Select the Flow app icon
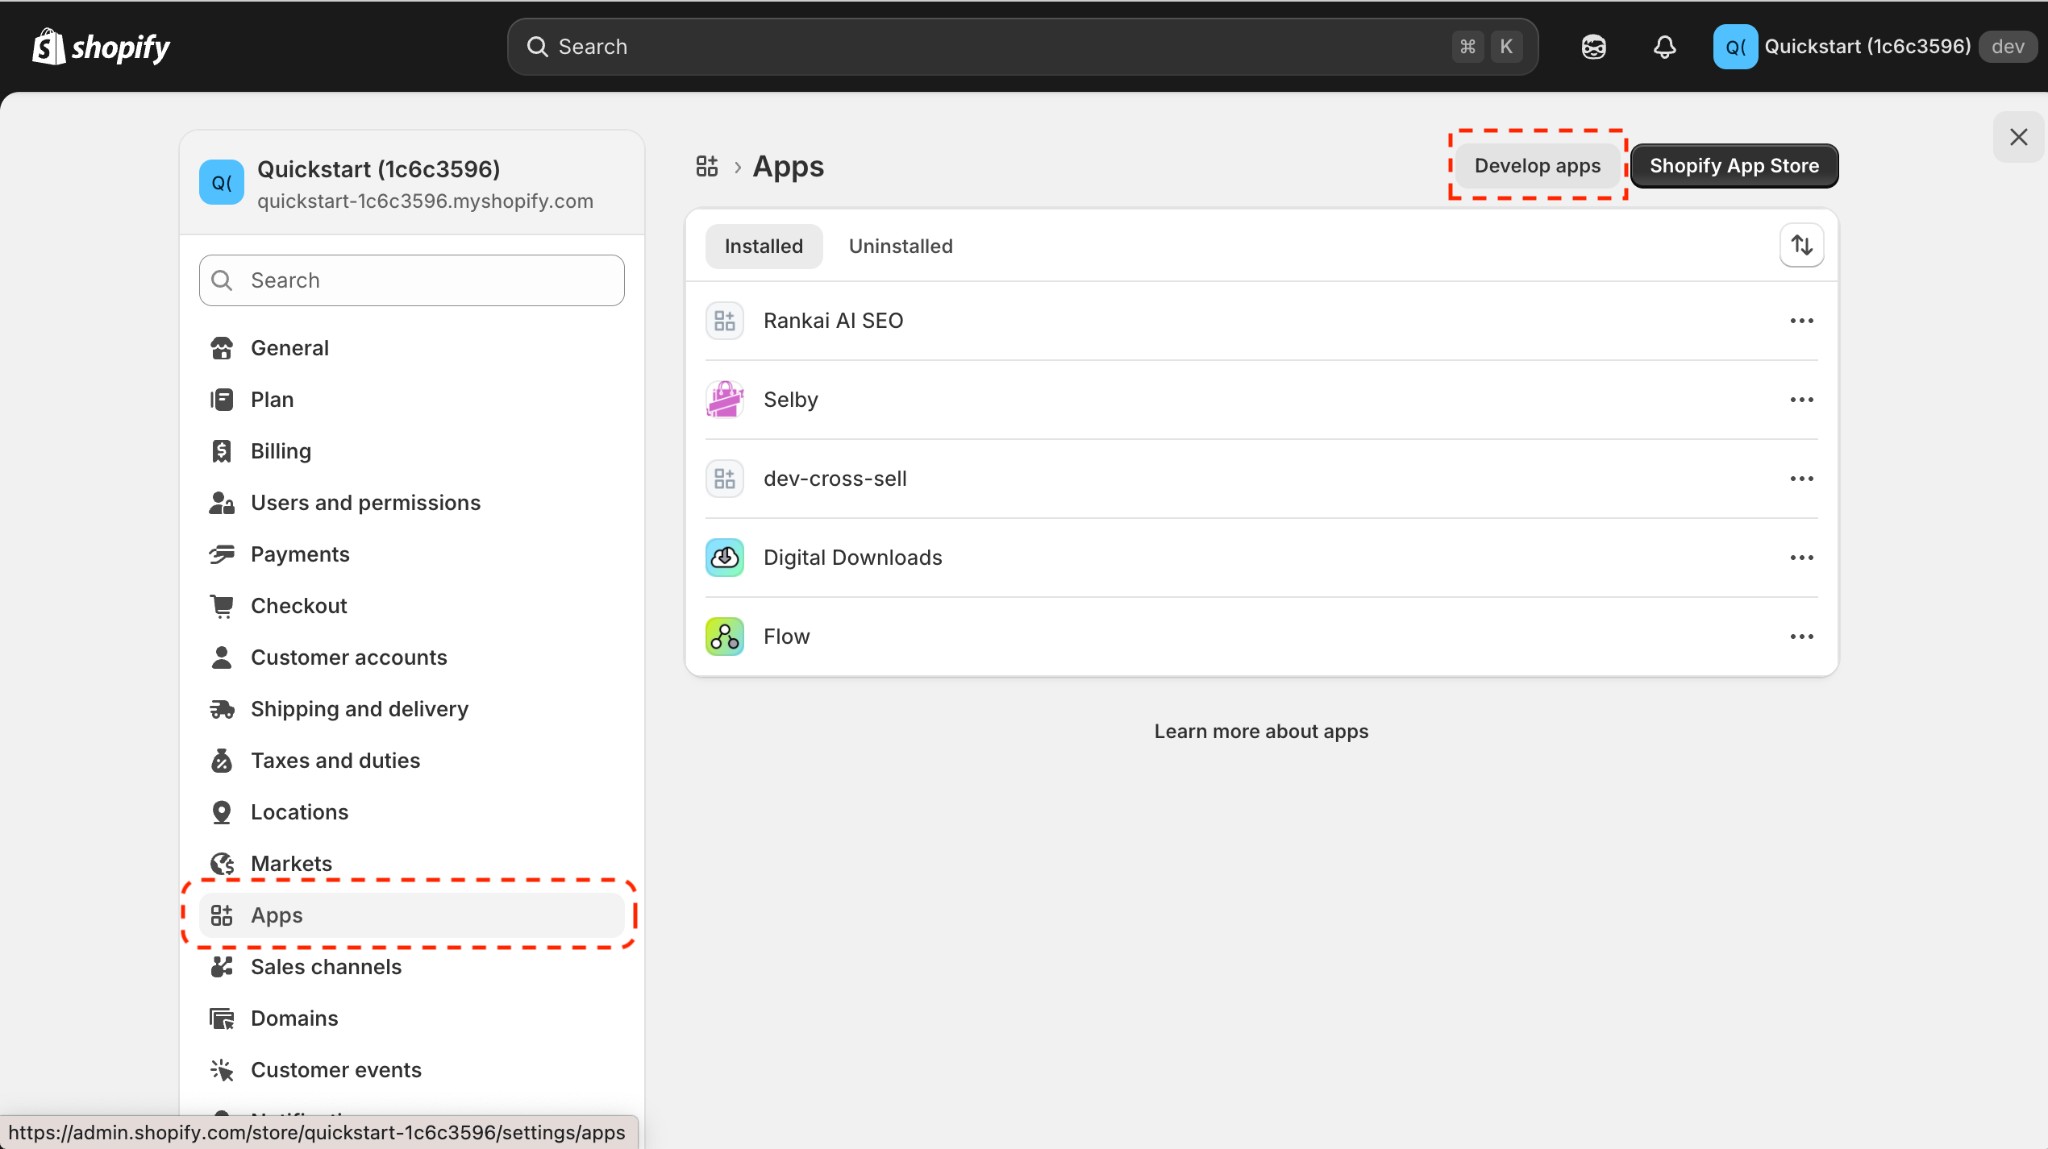 [x=724, y=636]
